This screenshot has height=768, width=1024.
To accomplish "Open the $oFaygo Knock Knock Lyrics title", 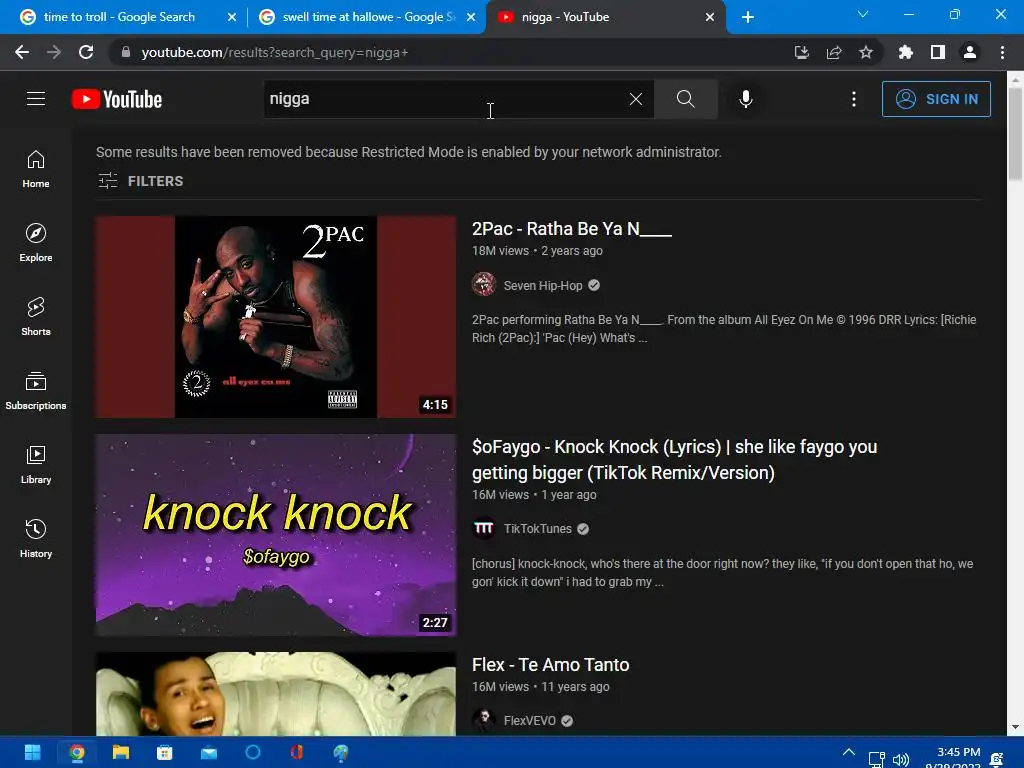I will (x=675, y=460).
